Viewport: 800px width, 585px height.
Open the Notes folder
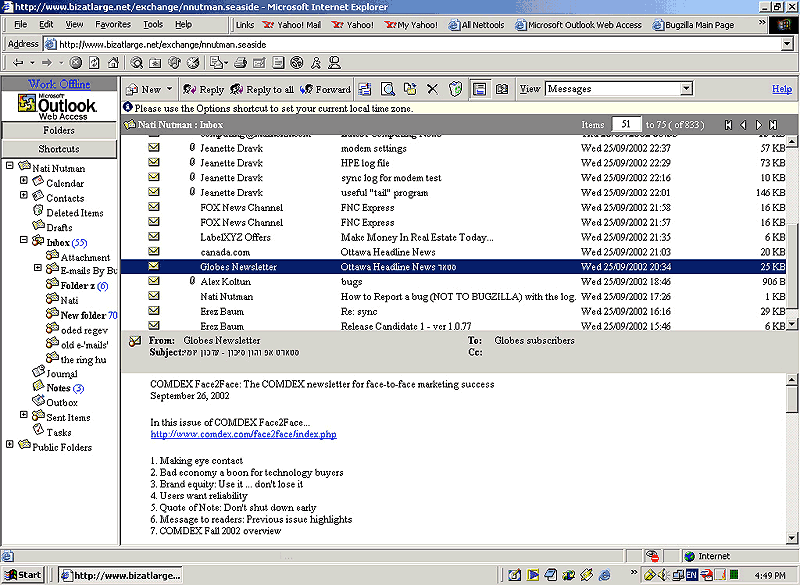(x=58, y=388)
